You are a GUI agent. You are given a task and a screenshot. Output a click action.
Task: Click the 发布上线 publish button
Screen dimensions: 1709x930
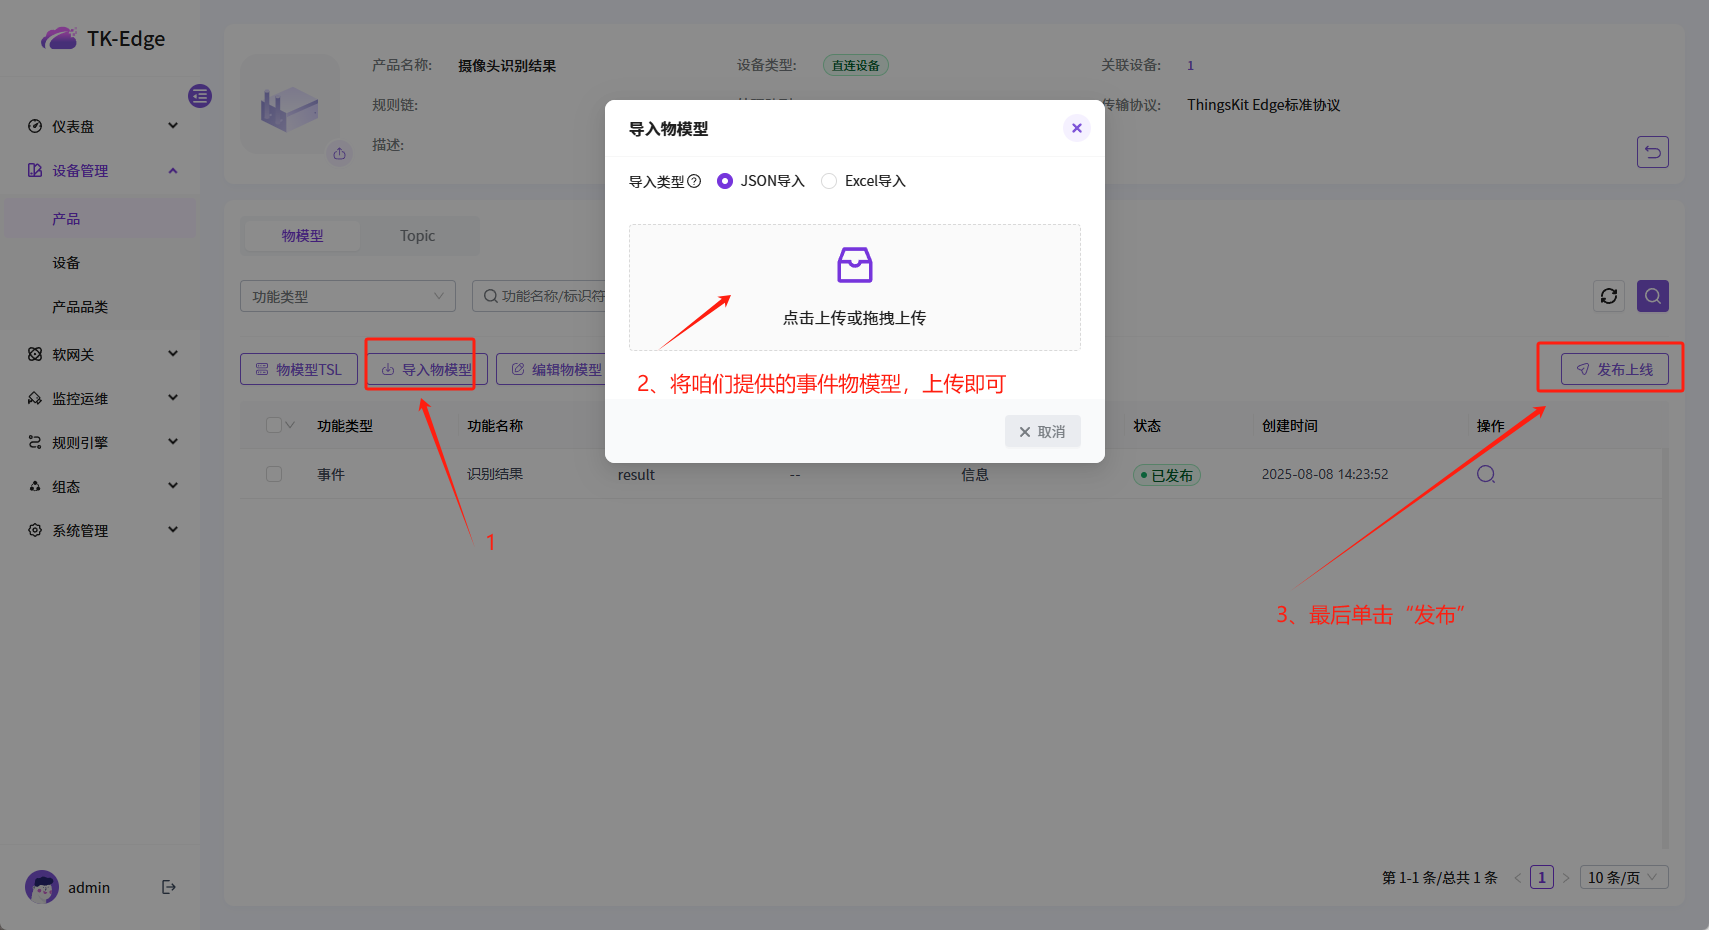pos(1614,369)
